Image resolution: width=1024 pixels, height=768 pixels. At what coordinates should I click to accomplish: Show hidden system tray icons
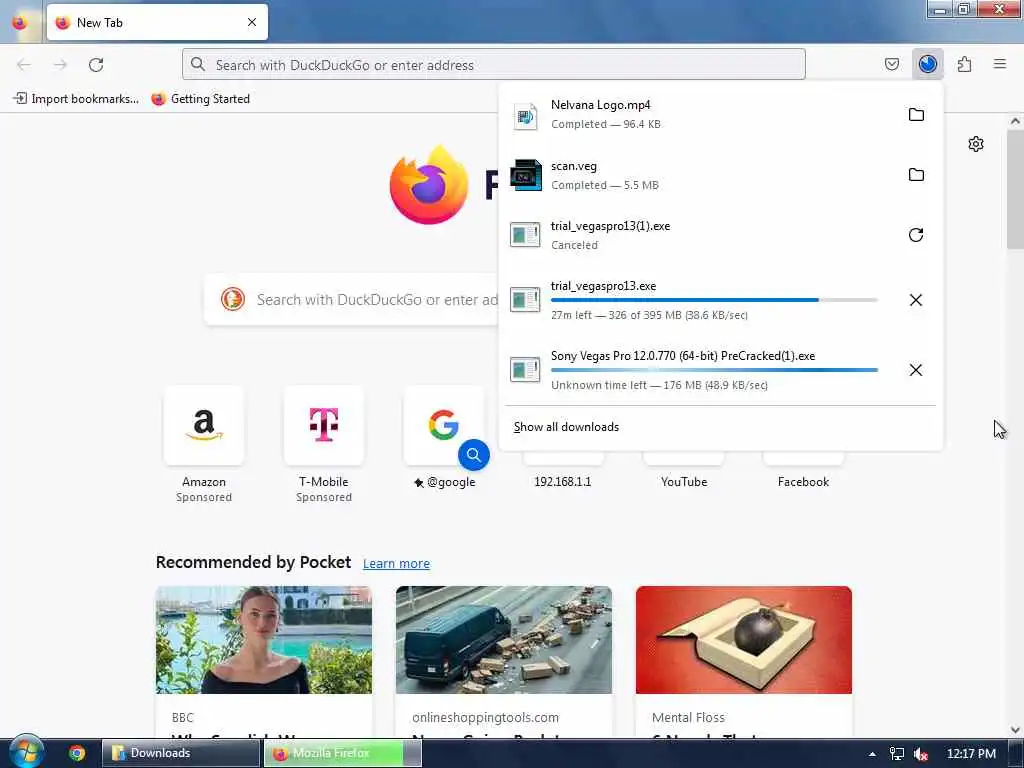coord(872,754)
